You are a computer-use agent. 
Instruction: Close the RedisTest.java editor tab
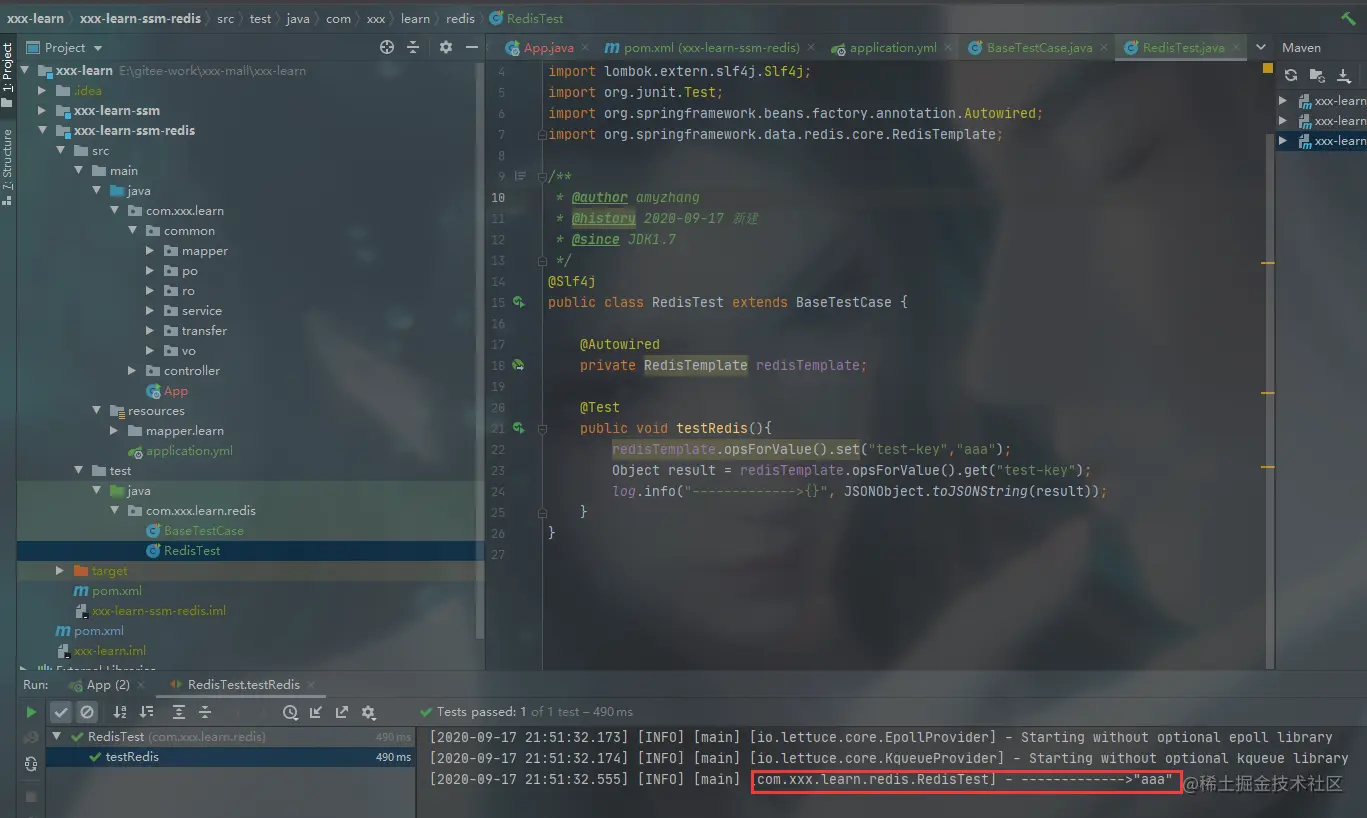point(1236,47)
